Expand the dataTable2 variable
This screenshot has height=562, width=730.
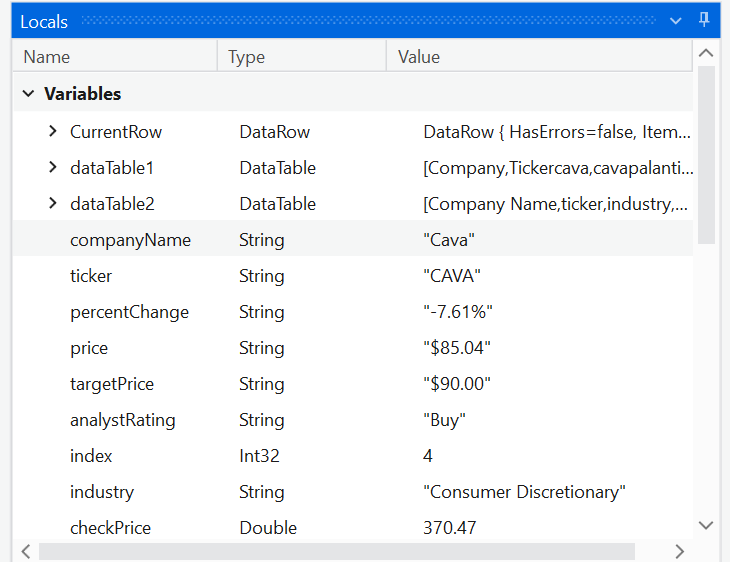click(x=53, y=203)
